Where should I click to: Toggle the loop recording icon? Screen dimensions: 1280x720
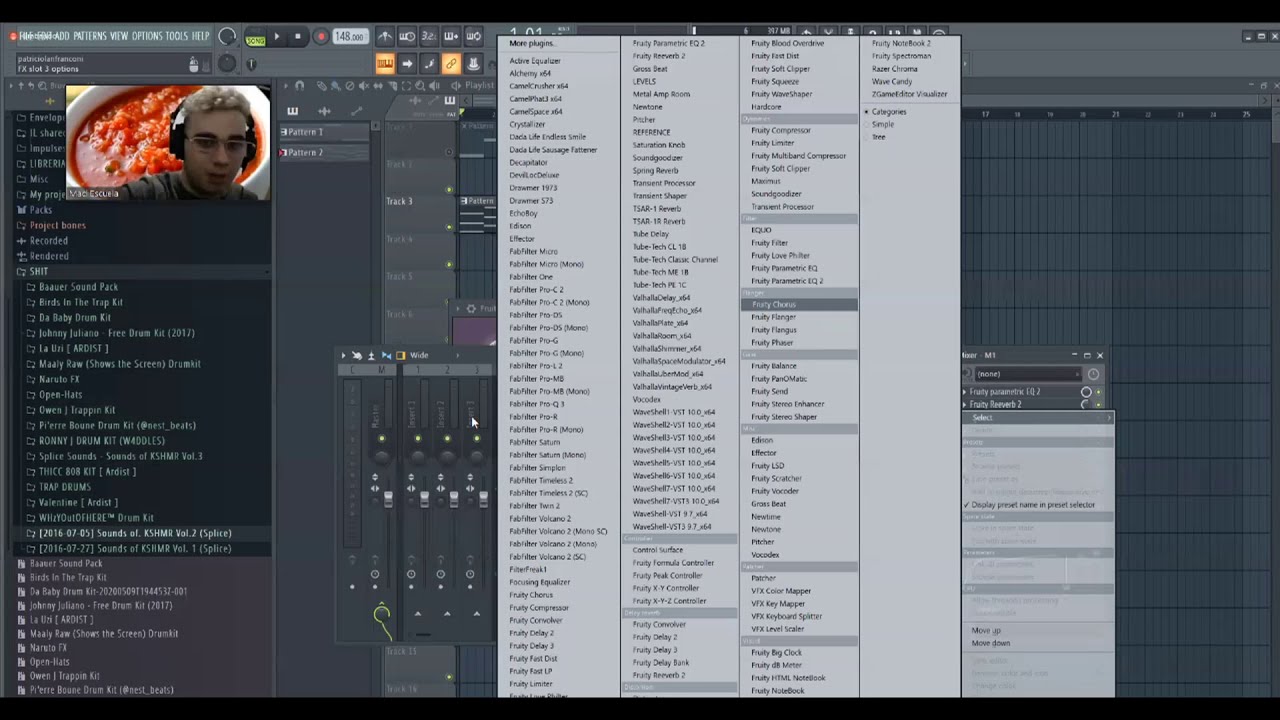tap(473, 37)
